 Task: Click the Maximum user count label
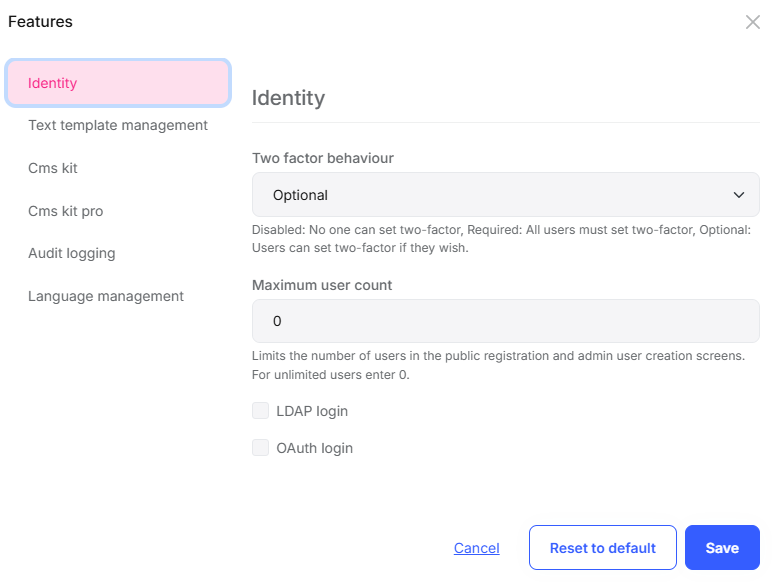(x=322, y=285)
